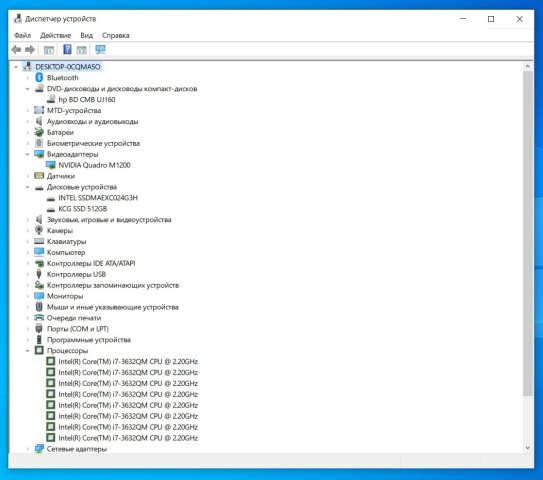
Task: Collapse the Видеоадаптеры category
Action: (x=27, y=154)
